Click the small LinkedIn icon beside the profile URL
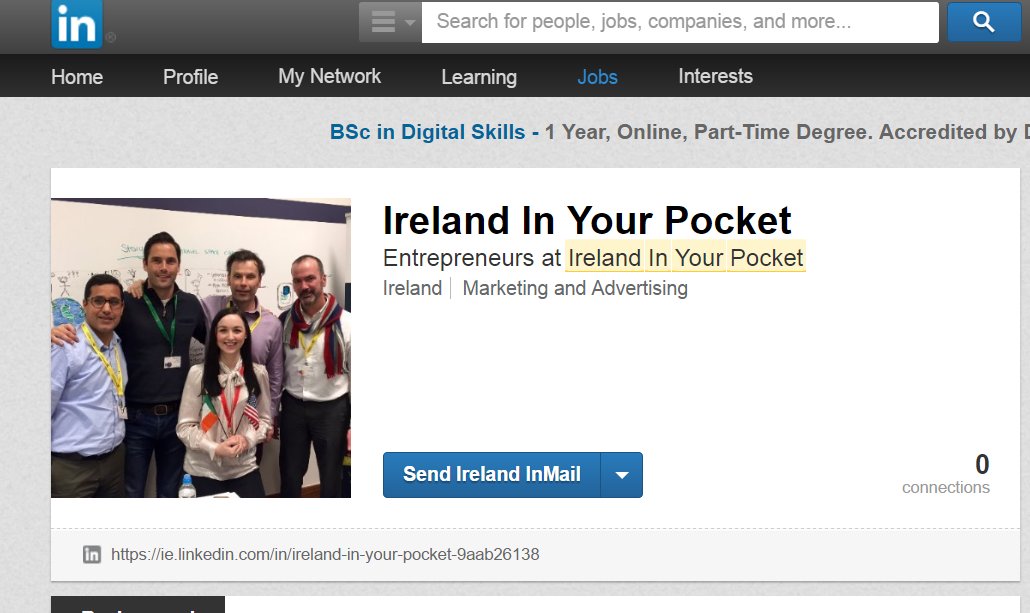This screenshot has width=1030, height=613. 93,554
